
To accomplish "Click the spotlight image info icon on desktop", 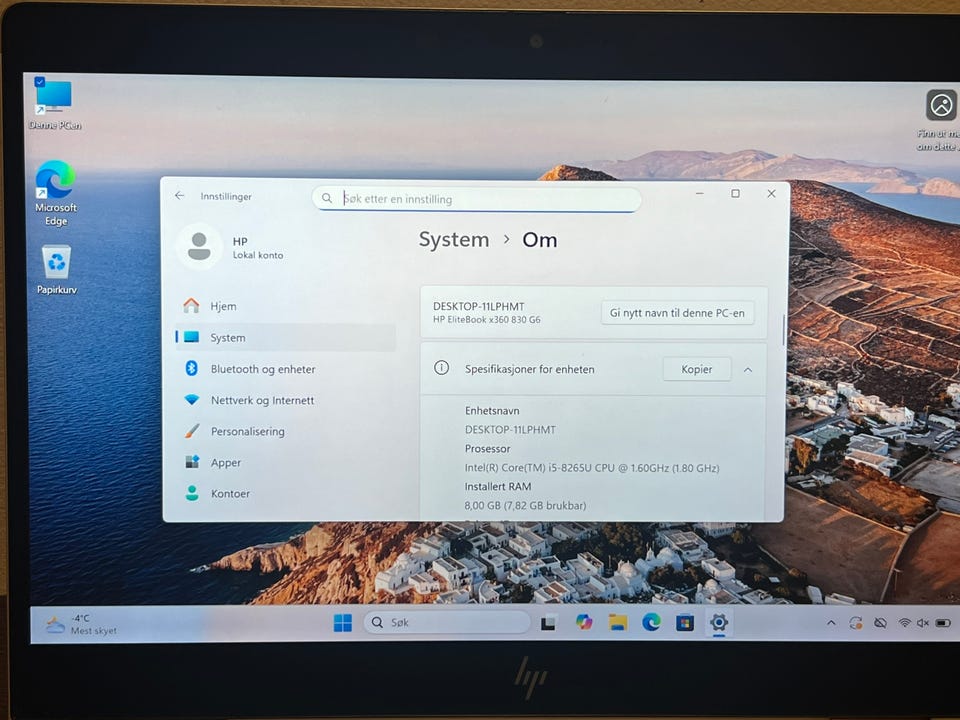I will point(940,105).
